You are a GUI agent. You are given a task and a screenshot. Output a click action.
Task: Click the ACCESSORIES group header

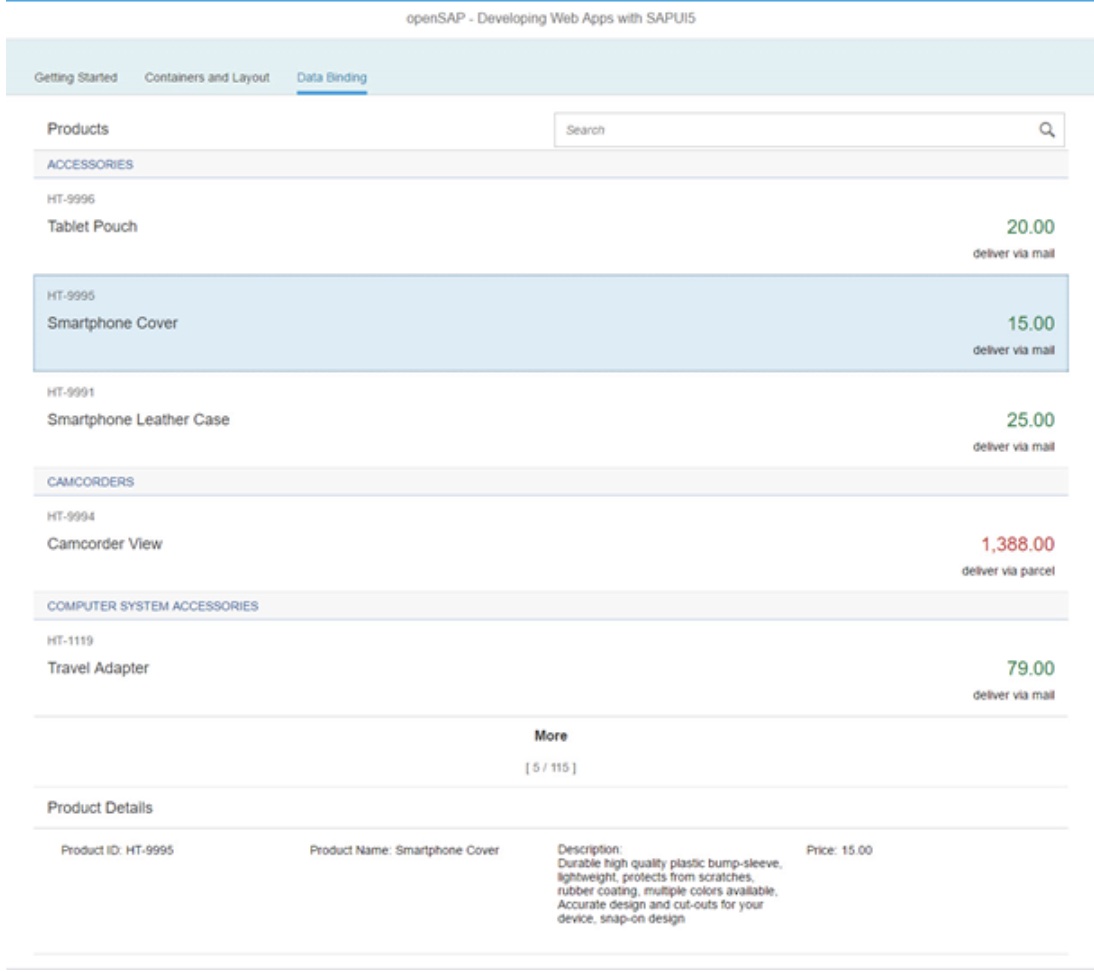tap(550, 165)
